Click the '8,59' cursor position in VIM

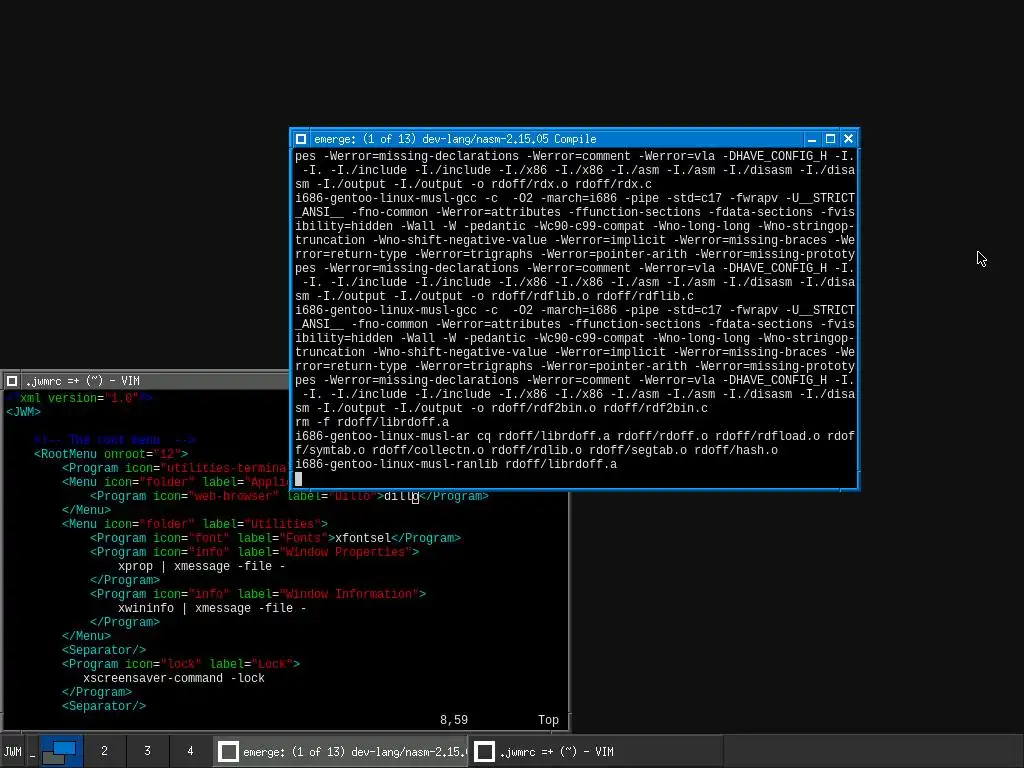click(454, 720)
